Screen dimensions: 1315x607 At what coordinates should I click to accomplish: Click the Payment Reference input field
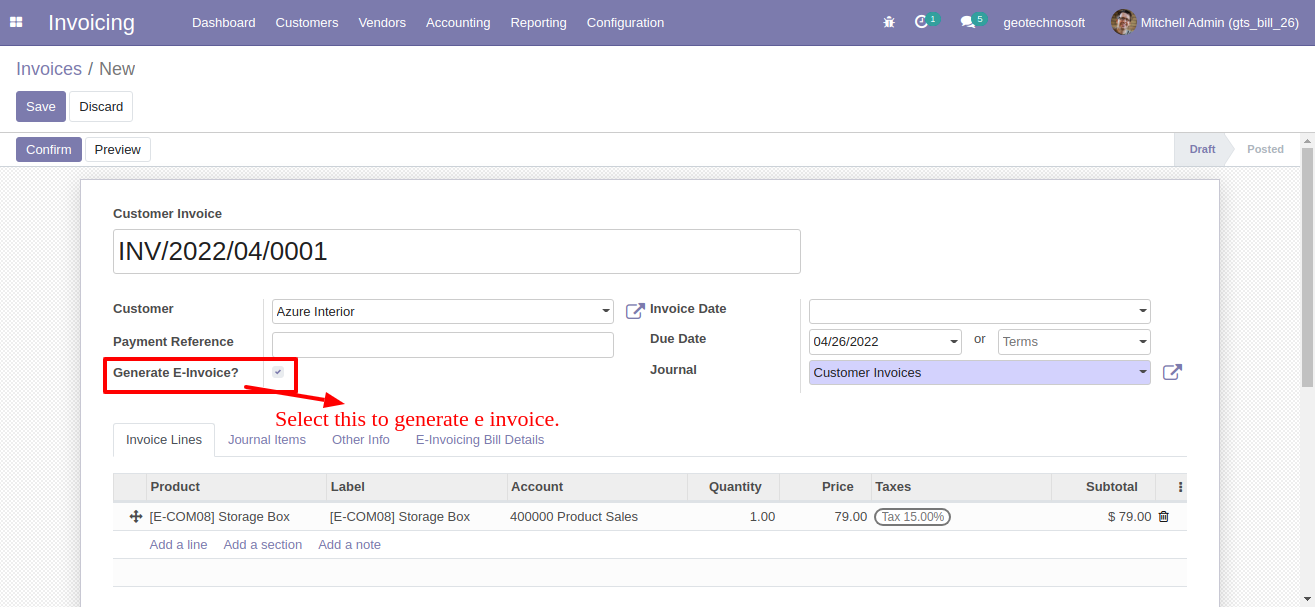(442, 345)
